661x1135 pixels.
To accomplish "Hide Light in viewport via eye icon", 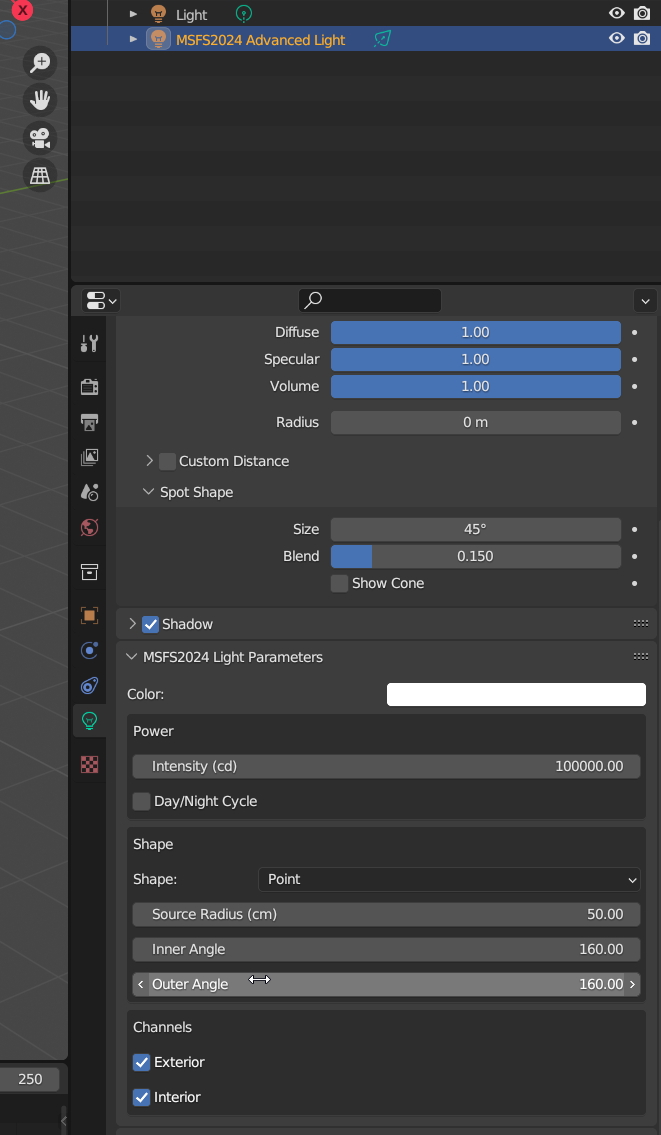I will (x=616, y=13).
